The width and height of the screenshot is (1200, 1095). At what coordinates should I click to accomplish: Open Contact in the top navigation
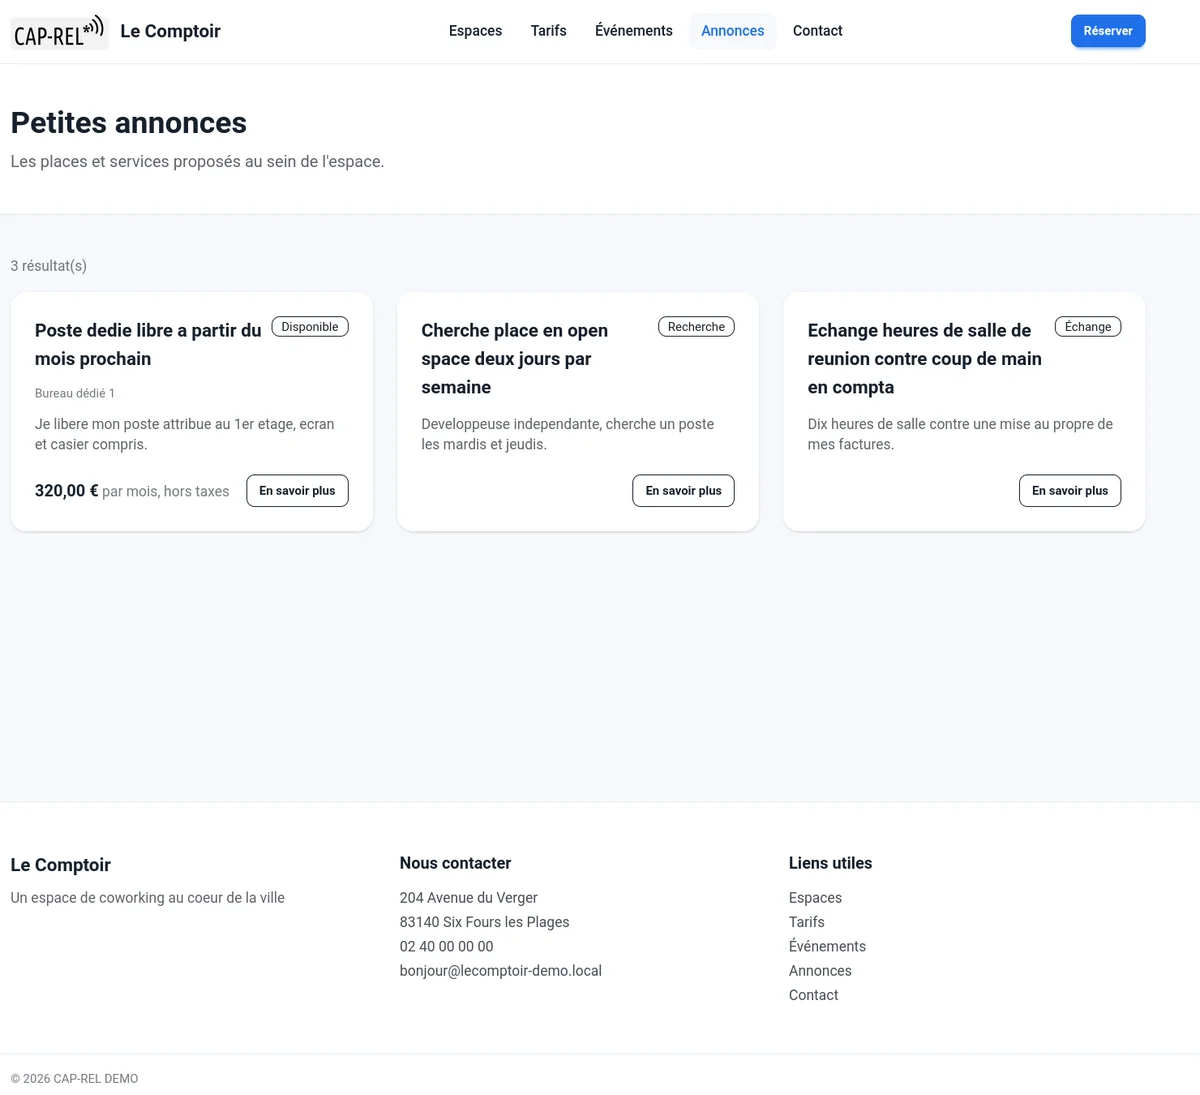pyautogui.click(x=817, y=31)
